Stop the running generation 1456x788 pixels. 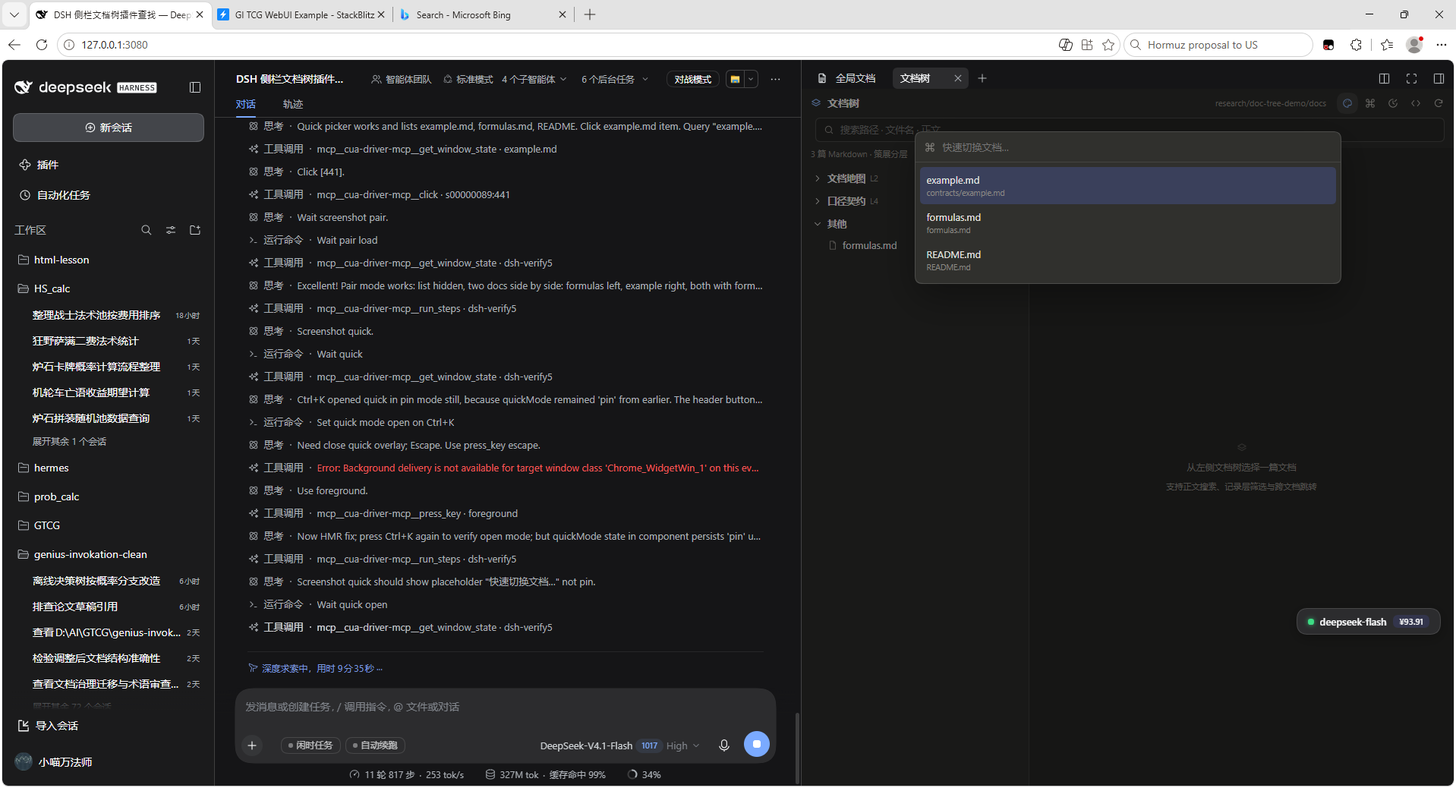(757, 744)
